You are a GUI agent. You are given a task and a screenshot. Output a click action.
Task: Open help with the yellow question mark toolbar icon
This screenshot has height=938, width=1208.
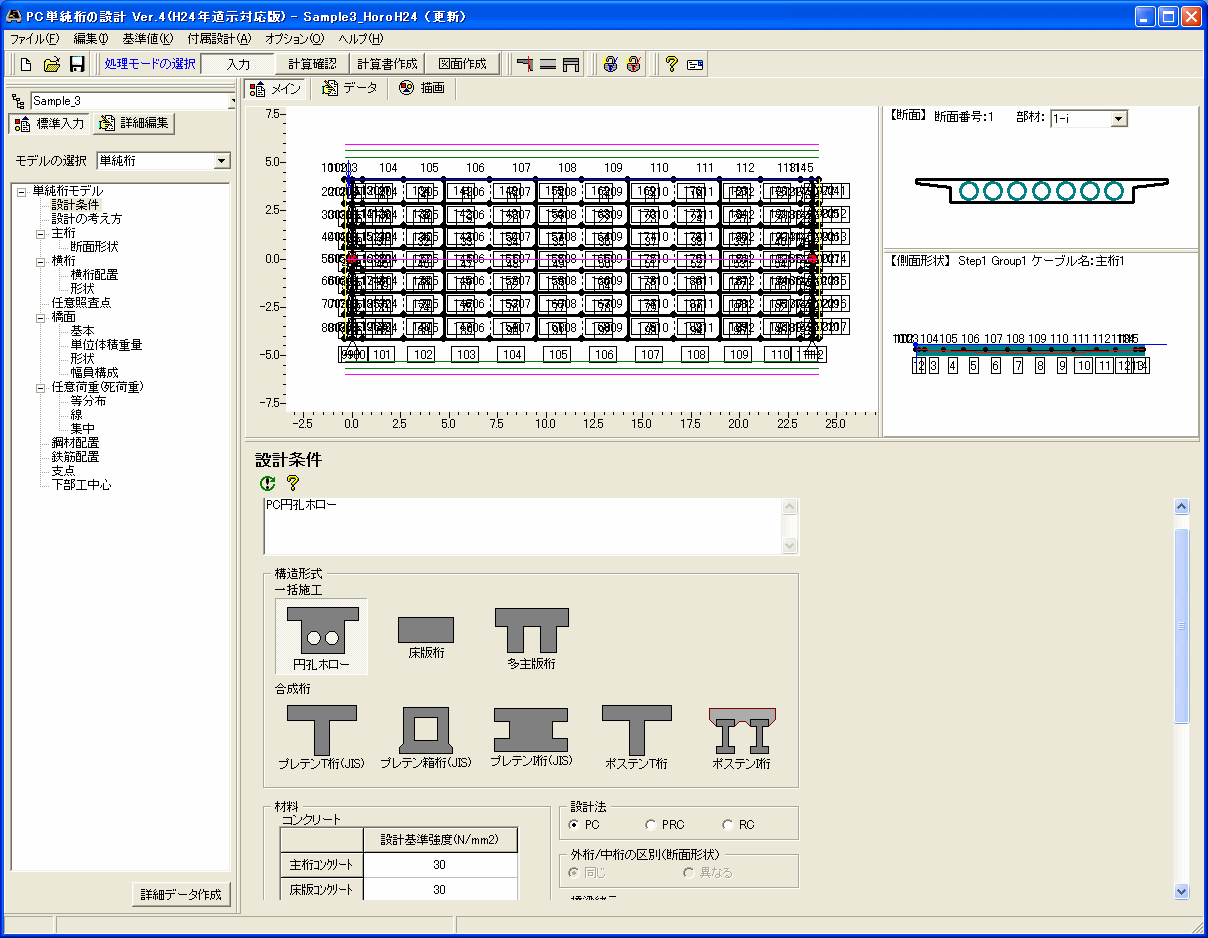671,64
